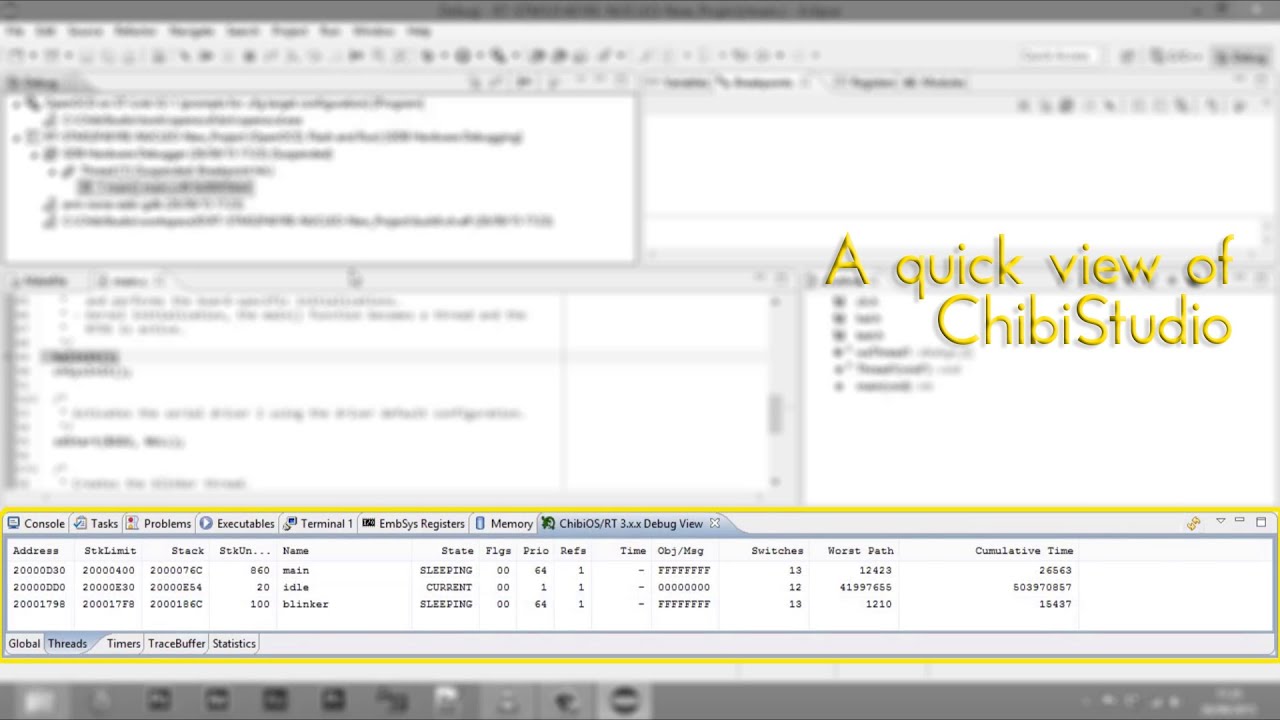This screenshot has width=1280, height=720.
Task: Click the Address column header
Action: point(35,550)
